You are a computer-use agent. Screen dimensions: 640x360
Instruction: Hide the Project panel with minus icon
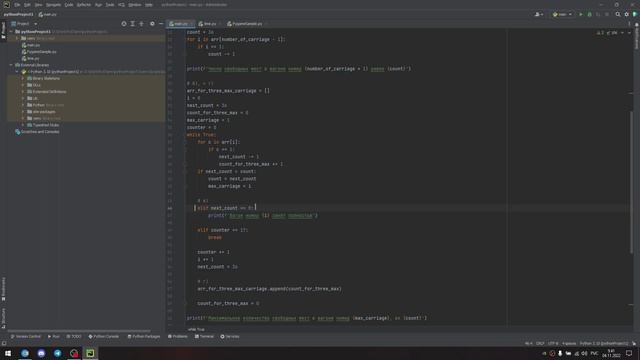pyautogui.click(x=161, y=24)
